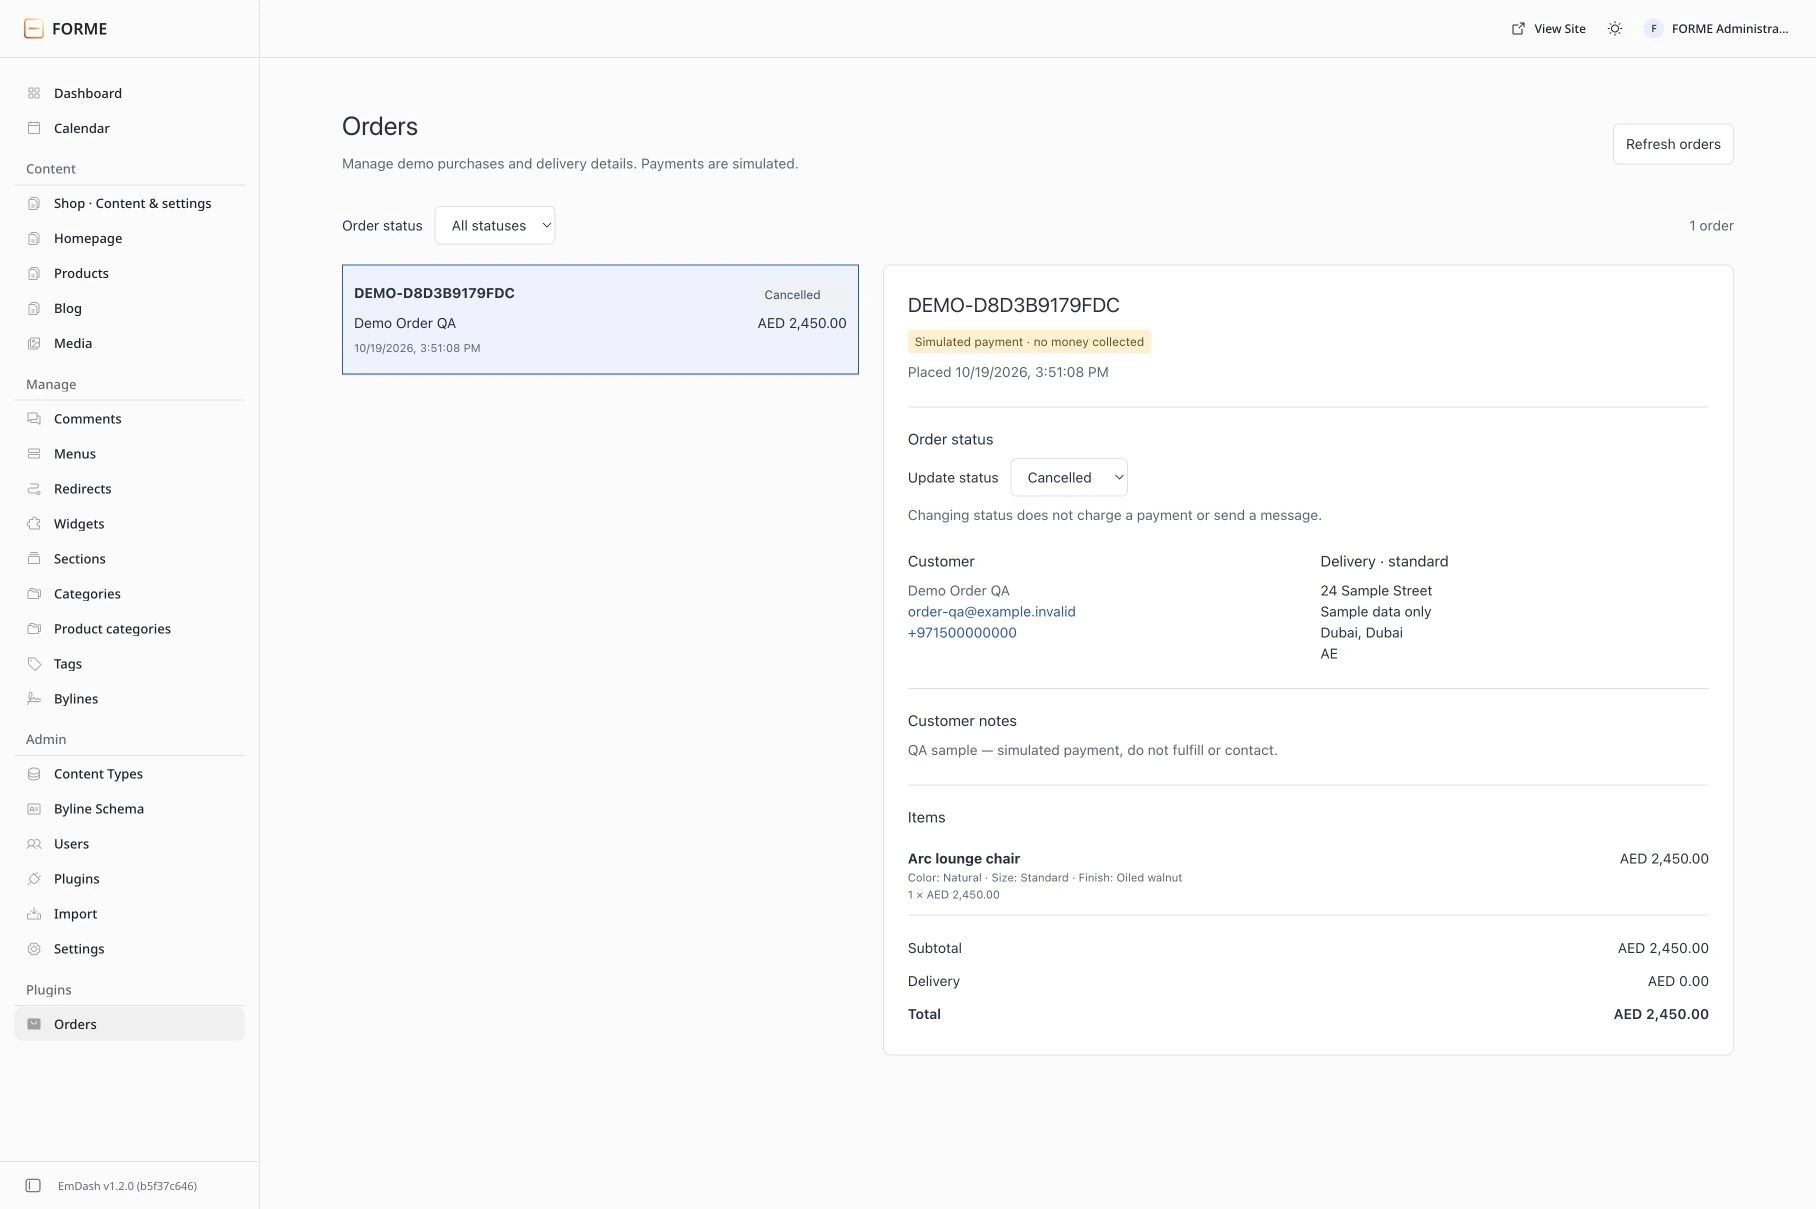
Task: Open the All statuses filter dropdown
Action: (495, 226)
